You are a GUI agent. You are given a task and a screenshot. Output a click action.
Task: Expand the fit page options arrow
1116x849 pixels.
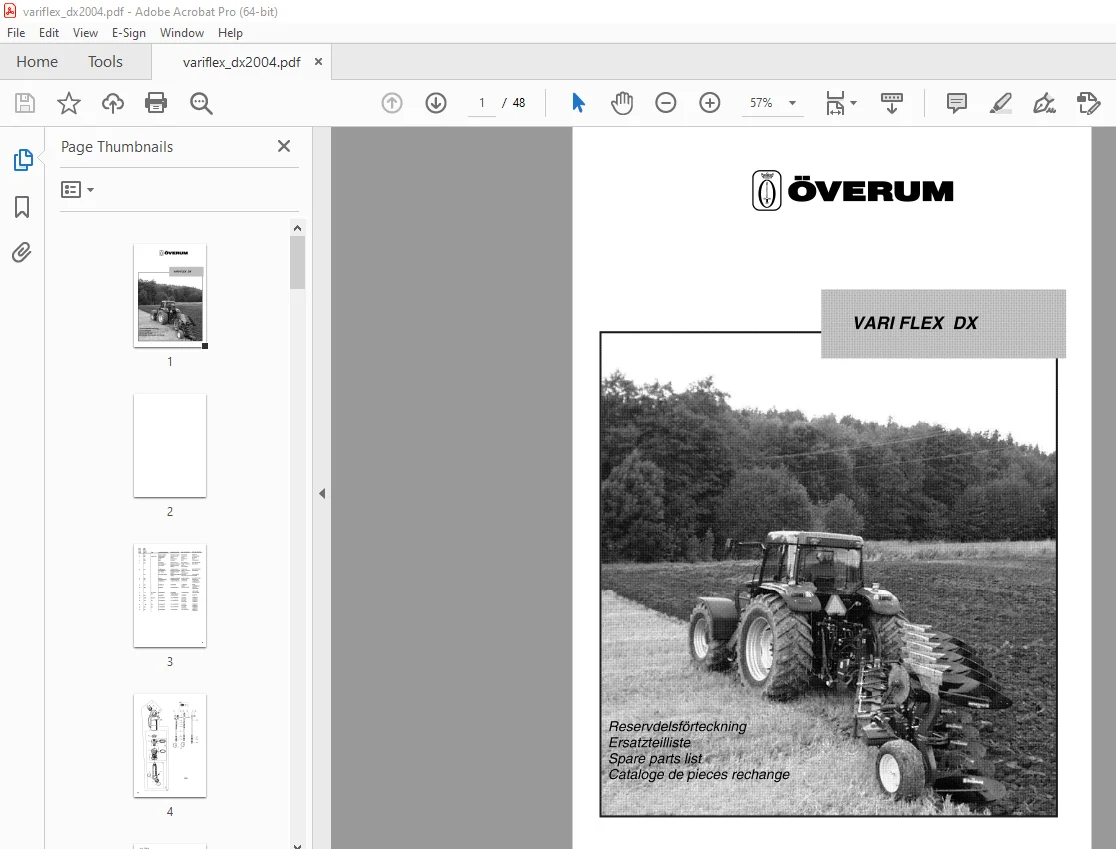tap(853, 103)
